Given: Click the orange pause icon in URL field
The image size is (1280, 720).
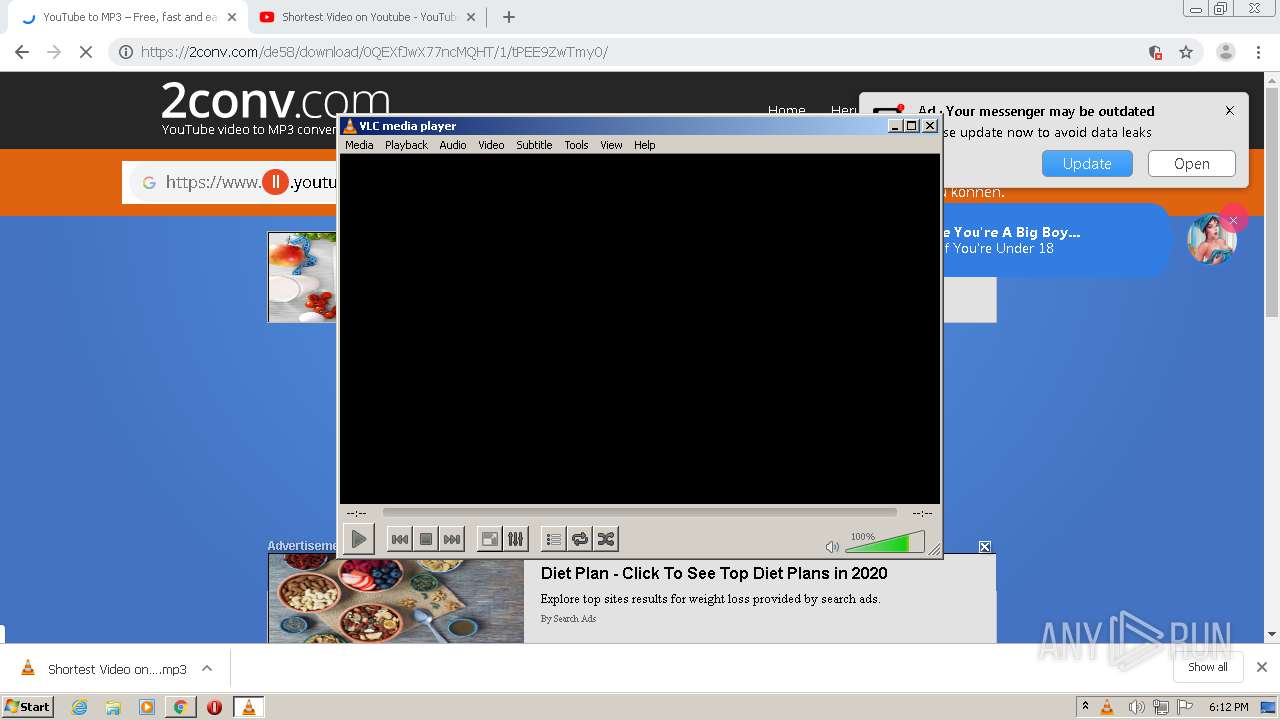Looking at the screenshot, I should (275, 182).
